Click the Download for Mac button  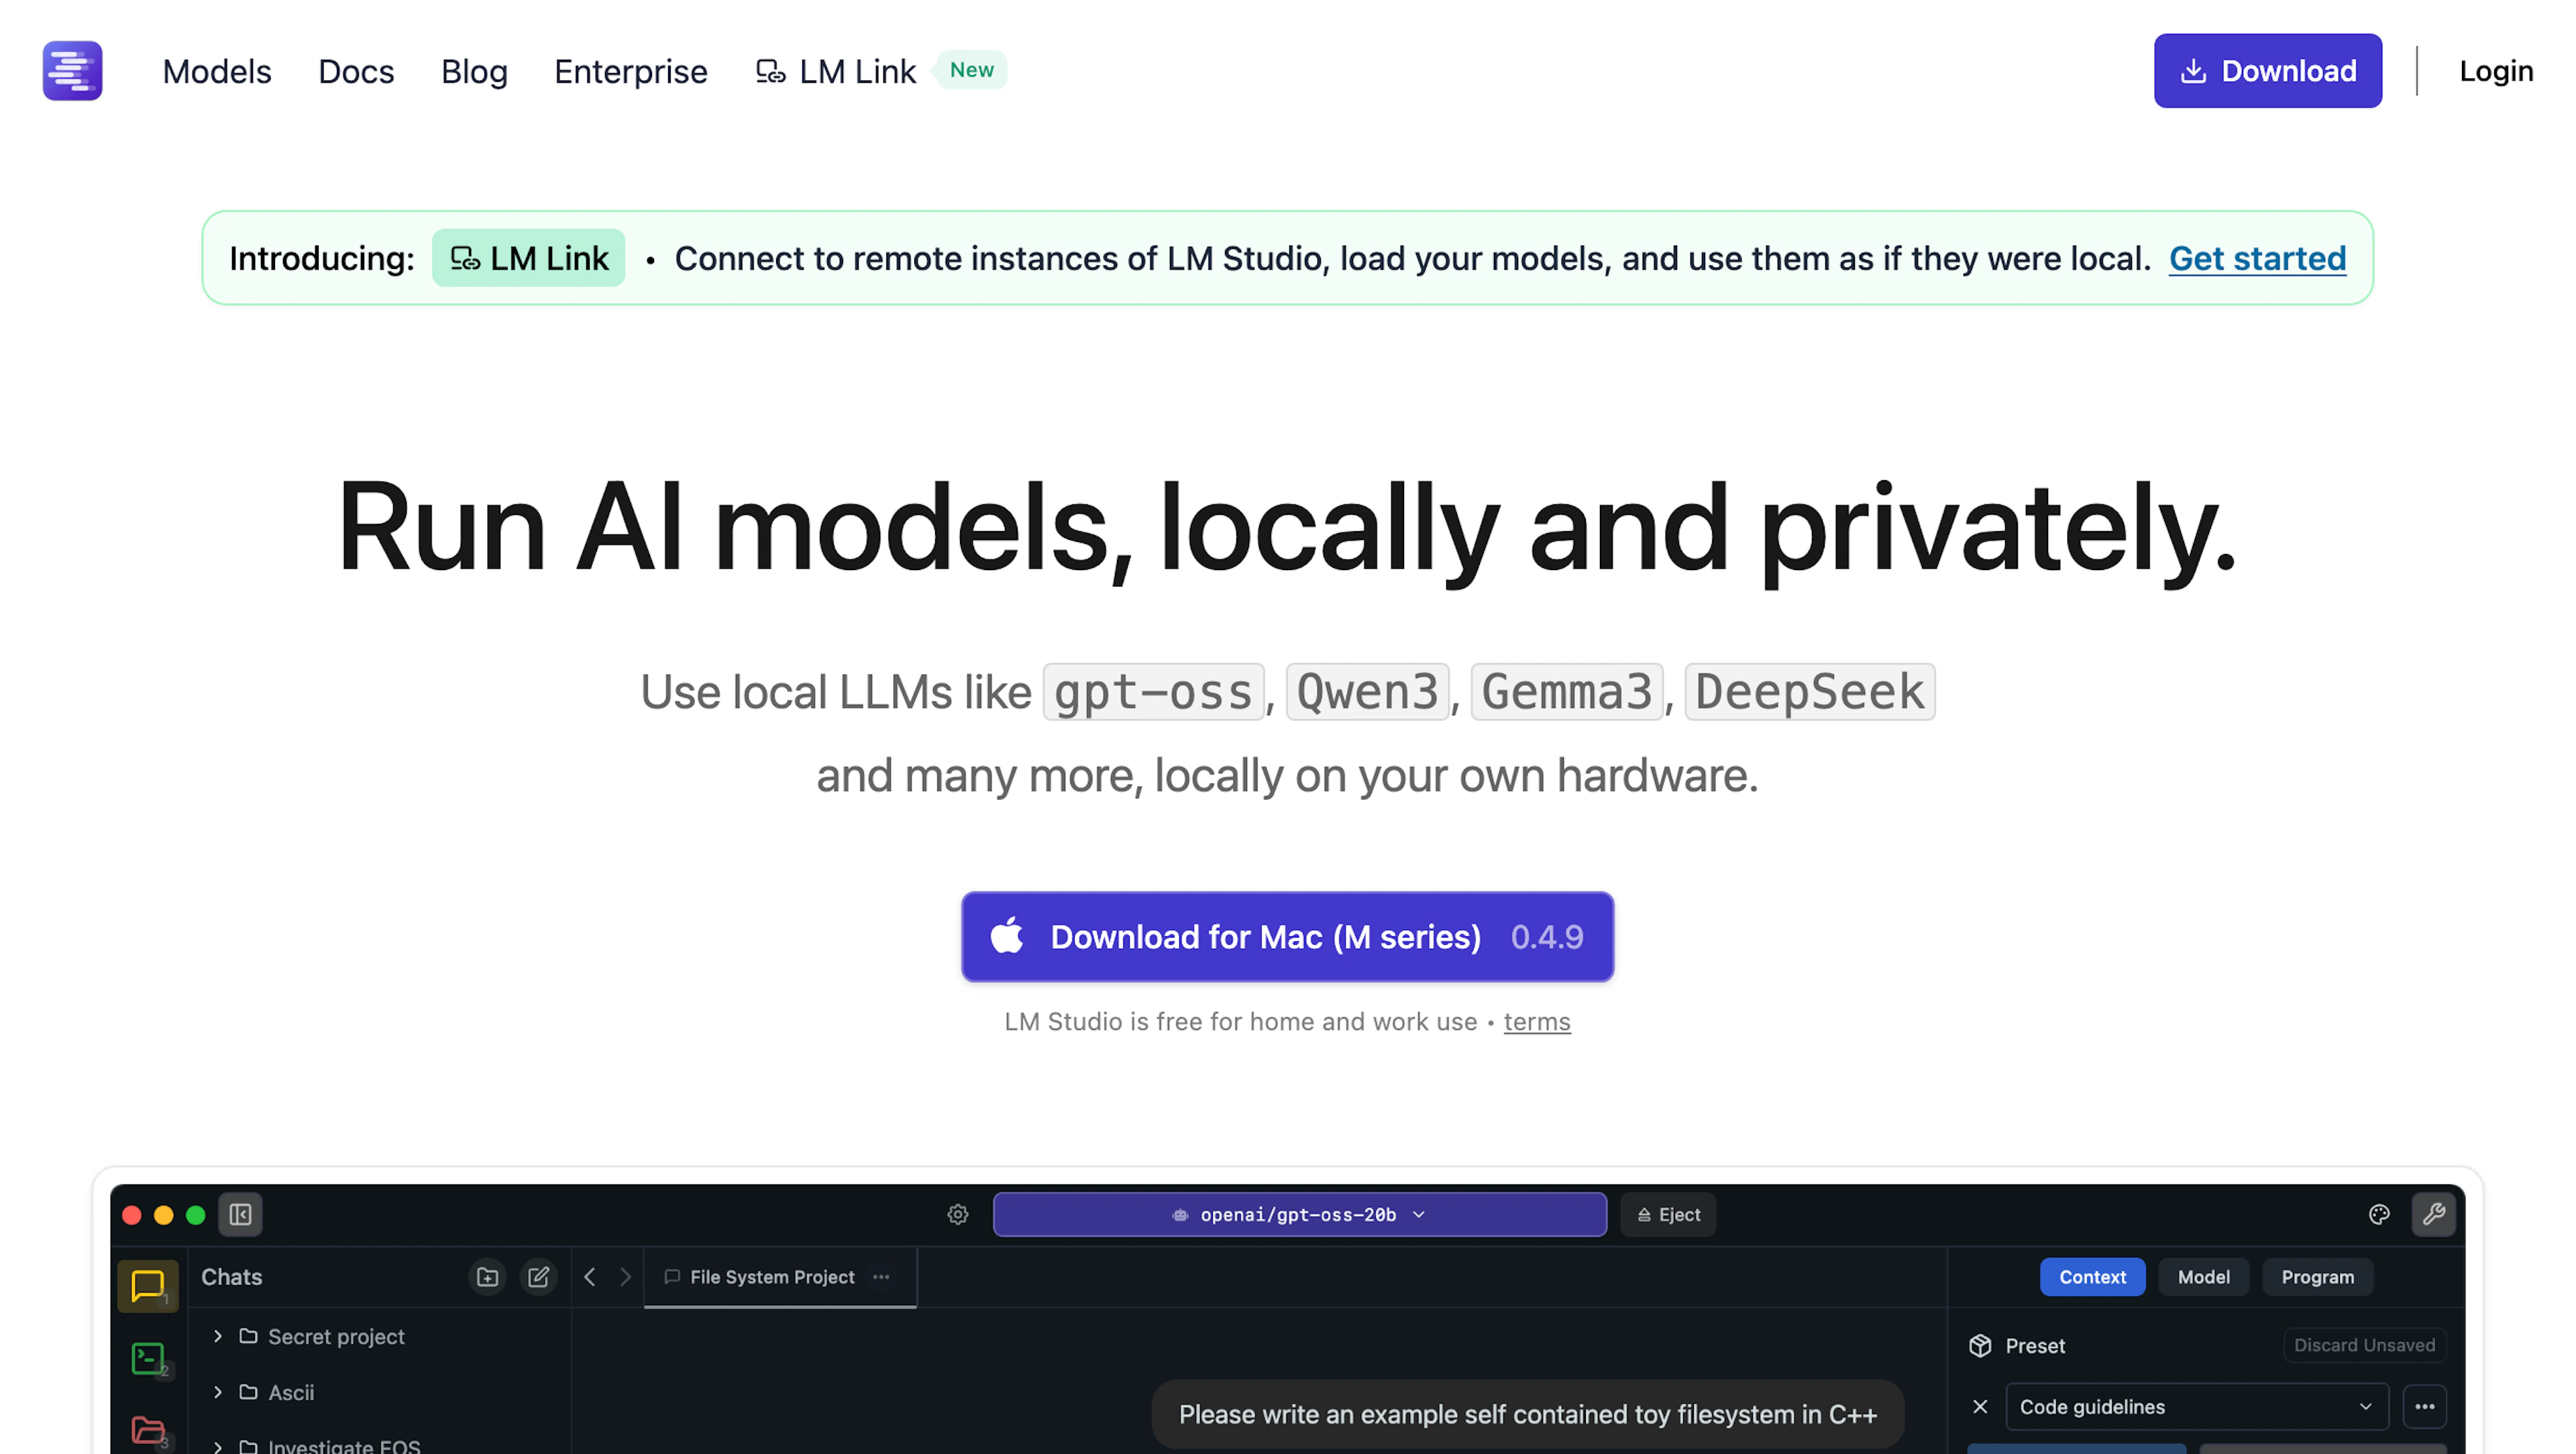click(1287, 936)
